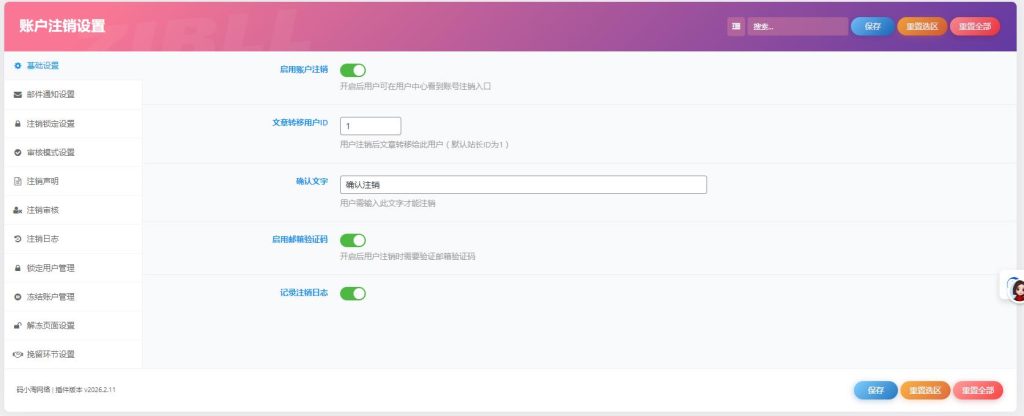Click the hint 开启后用户可在用户中心看到账号注销入口
Image resolution: width=1024 pixels, height=416 pixels.
(x=415, y=86)
